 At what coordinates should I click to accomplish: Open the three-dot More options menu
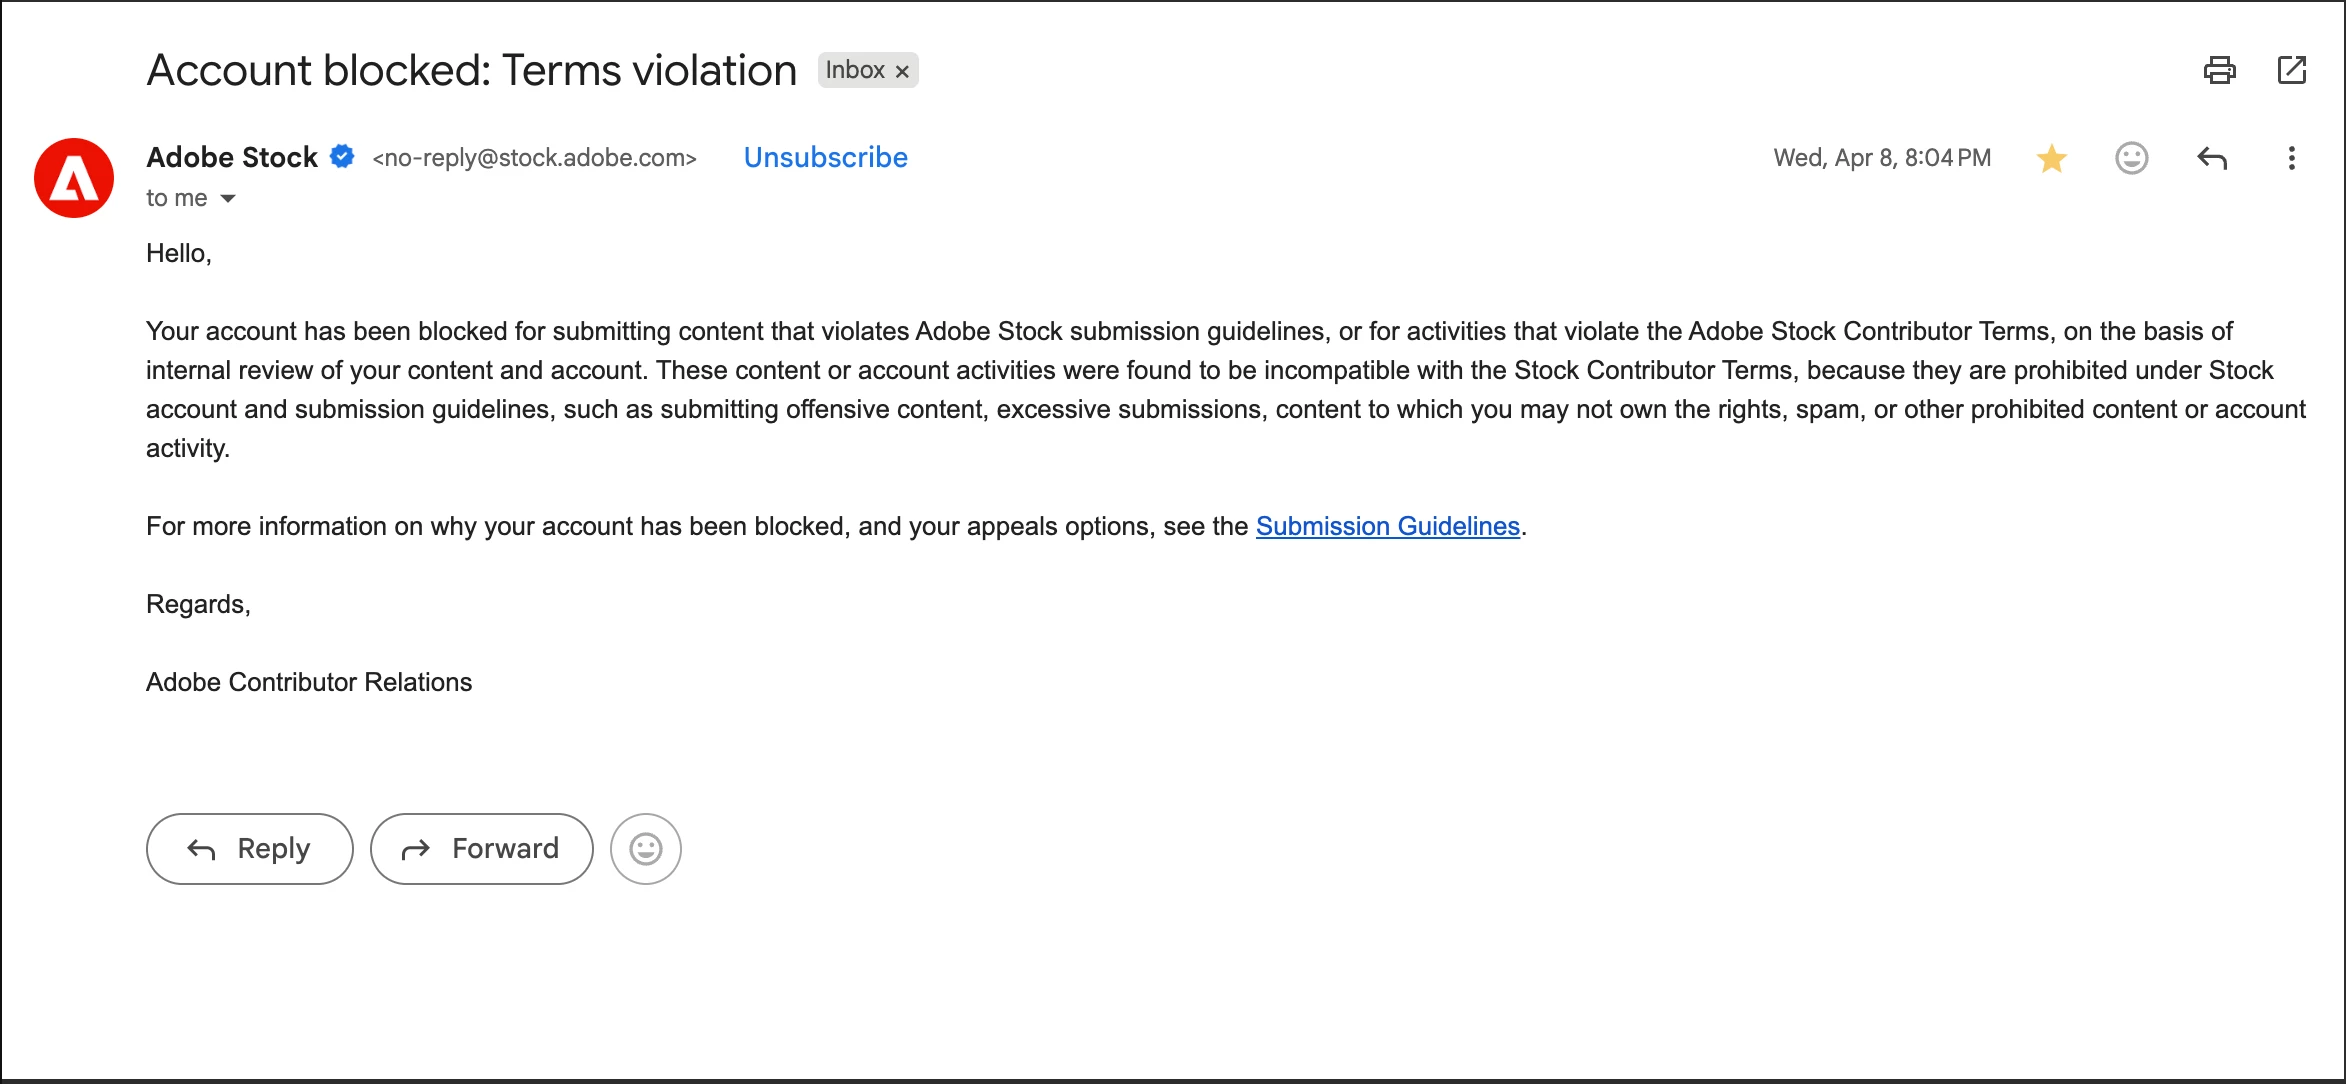tap(2291, 158)
